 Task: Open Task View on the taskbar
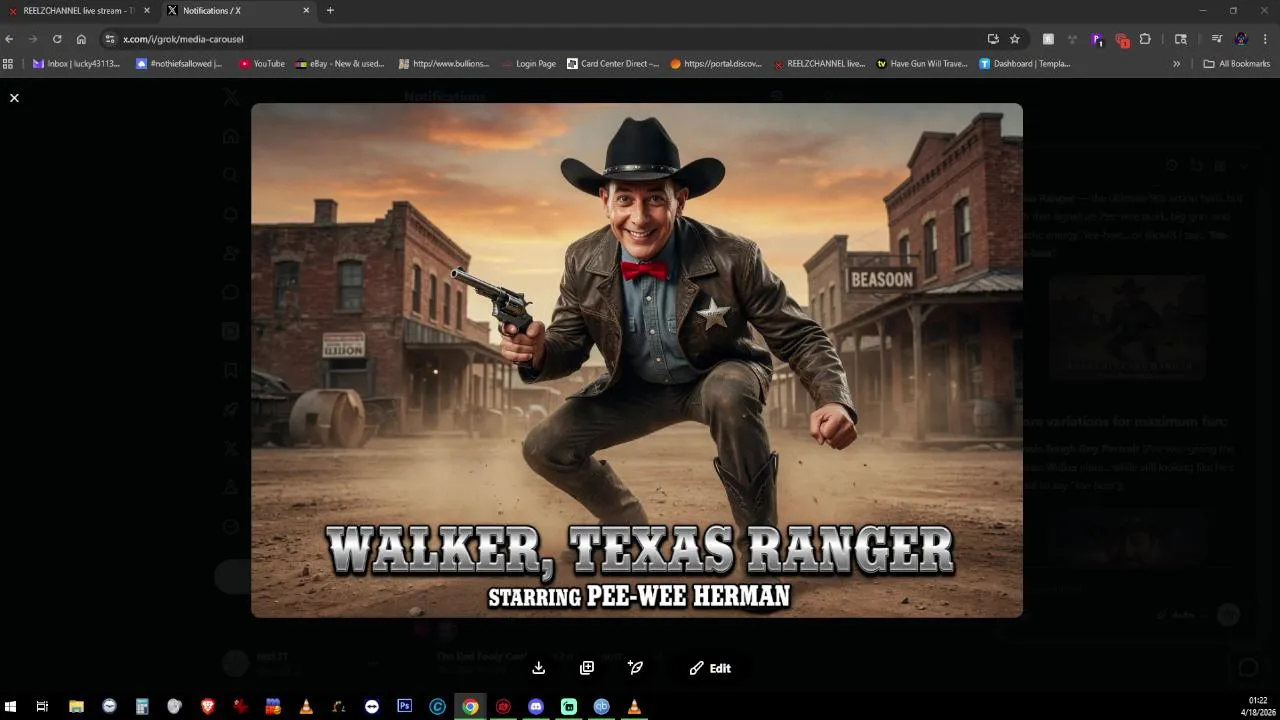(42, 706)
